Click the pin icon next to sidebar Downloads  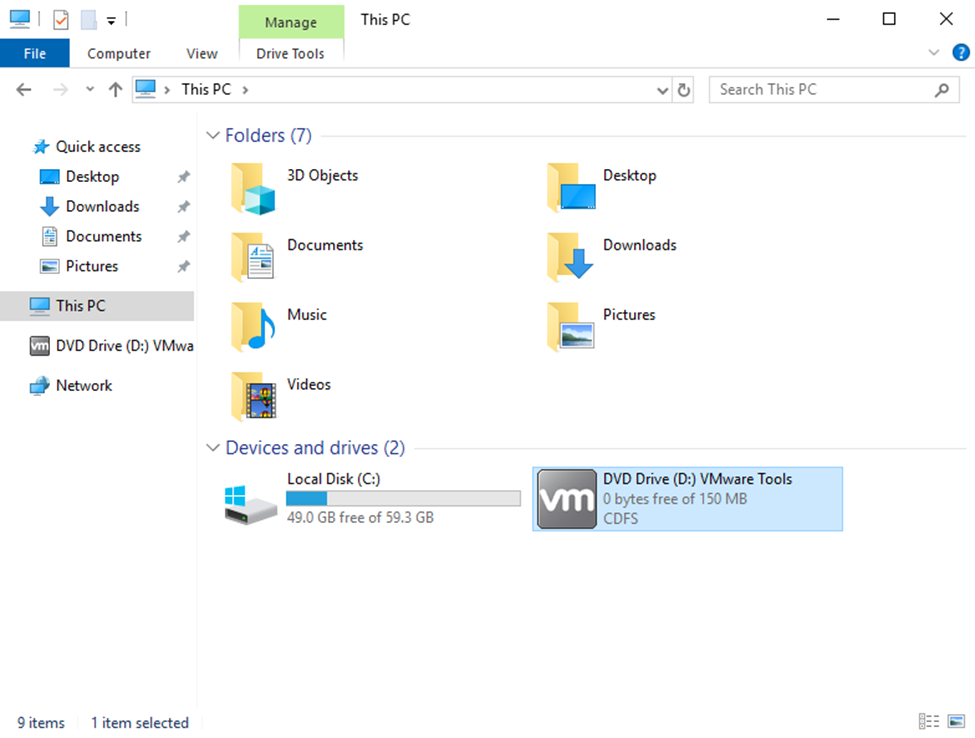[x=183, y=206]
